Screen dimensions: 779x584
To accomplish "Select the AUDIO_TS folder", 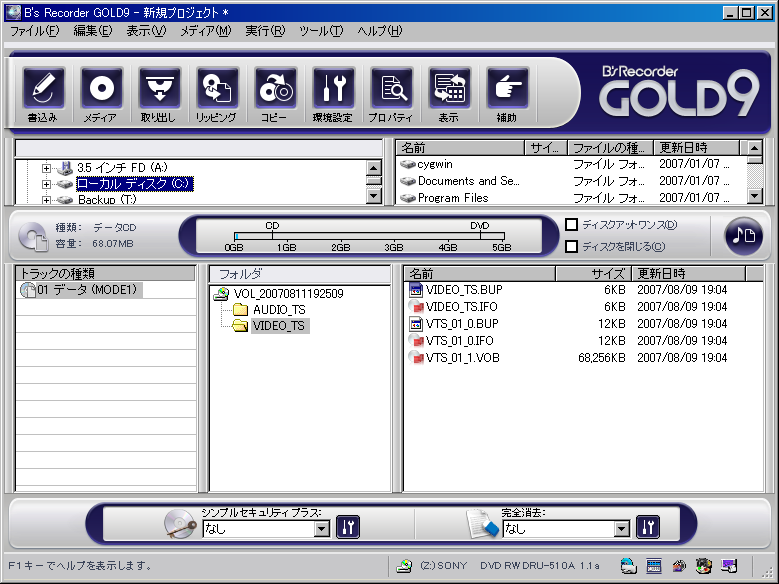I will click(x=279, y=310).
